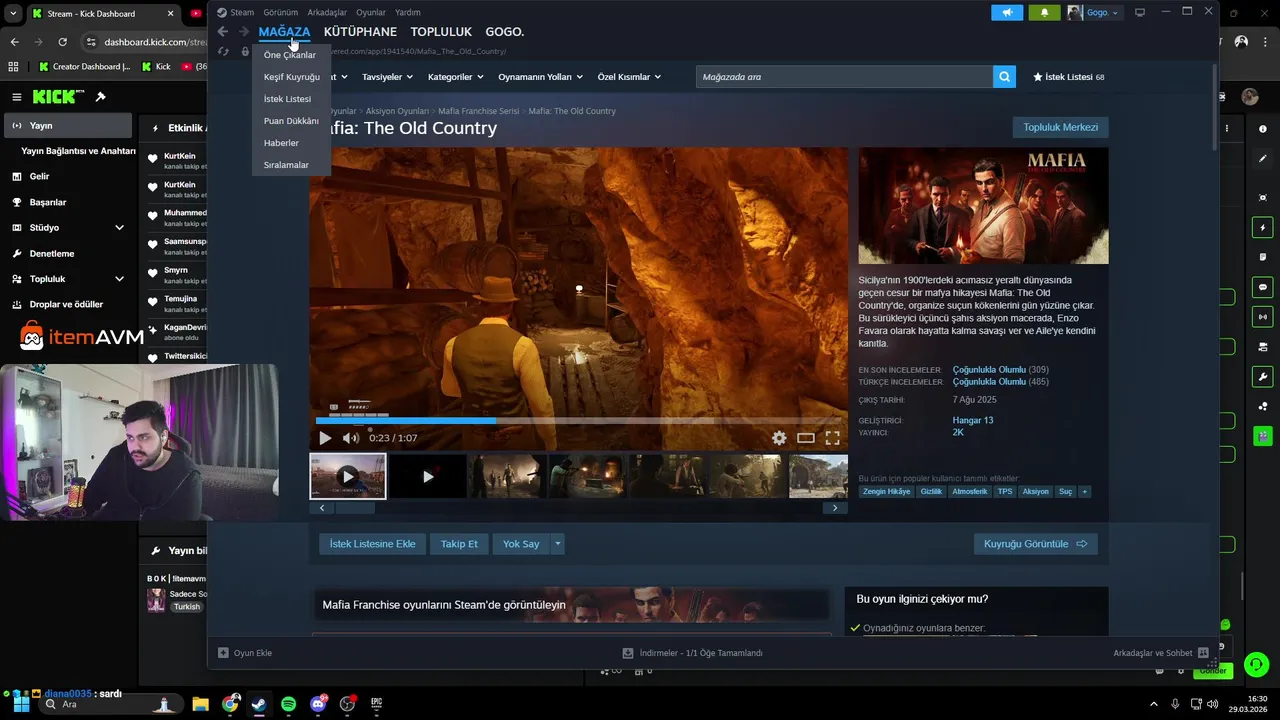Screen dimensions: 1280x720
Task: Click the Kuyruğu Görüntüle button
Action: [x=1035, y=544]
